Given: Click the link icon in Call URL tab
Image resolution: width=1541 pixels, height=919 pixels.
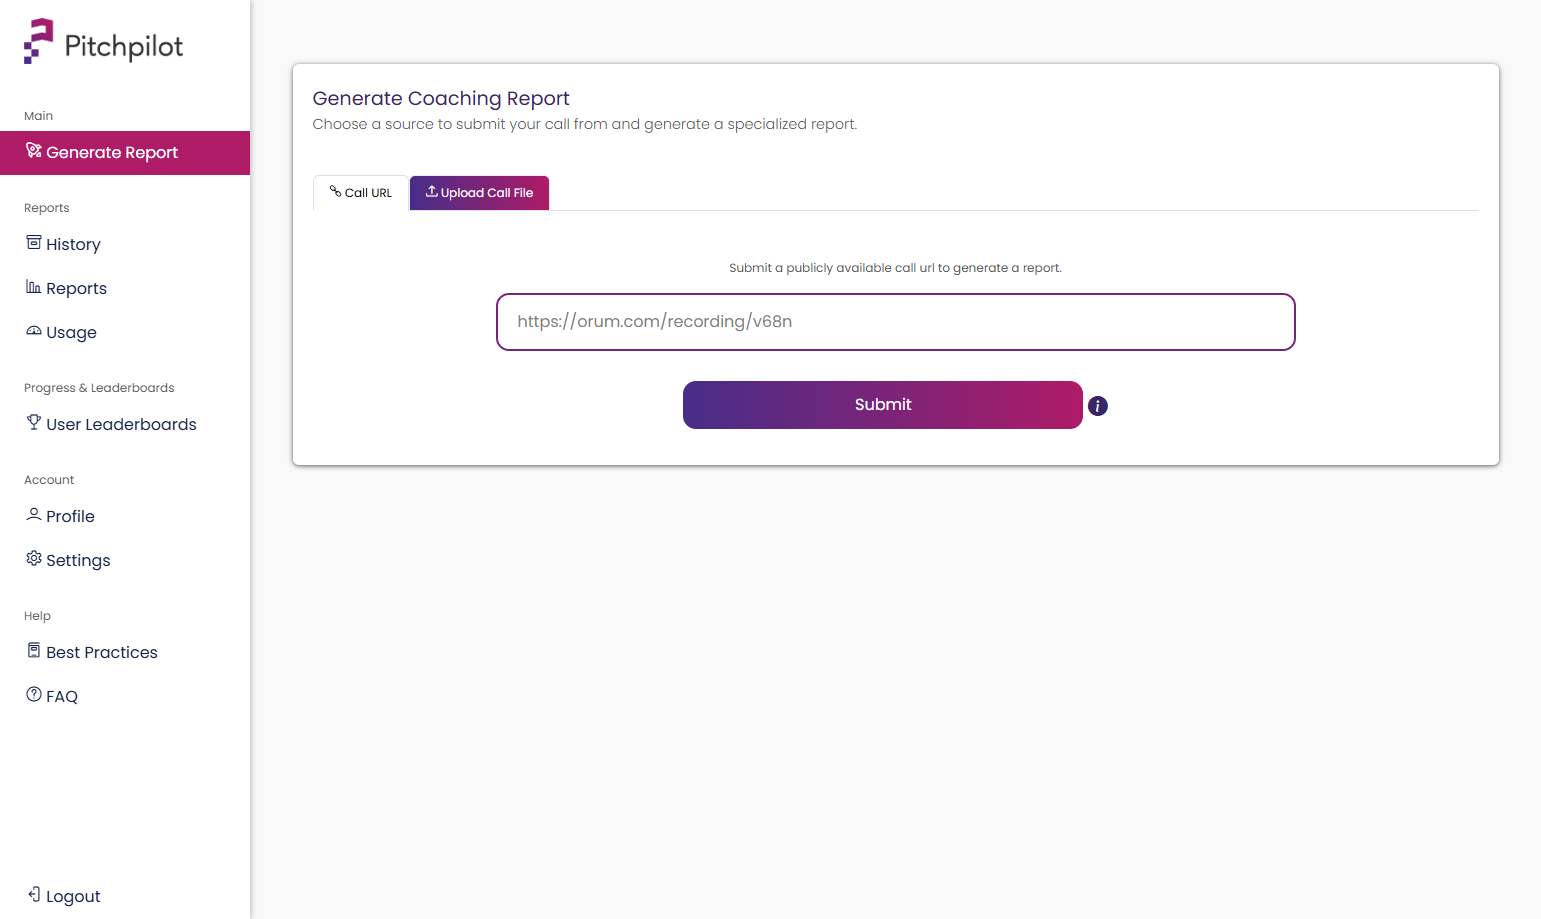Looking at the screenshot, I should (x=336, y=191).
